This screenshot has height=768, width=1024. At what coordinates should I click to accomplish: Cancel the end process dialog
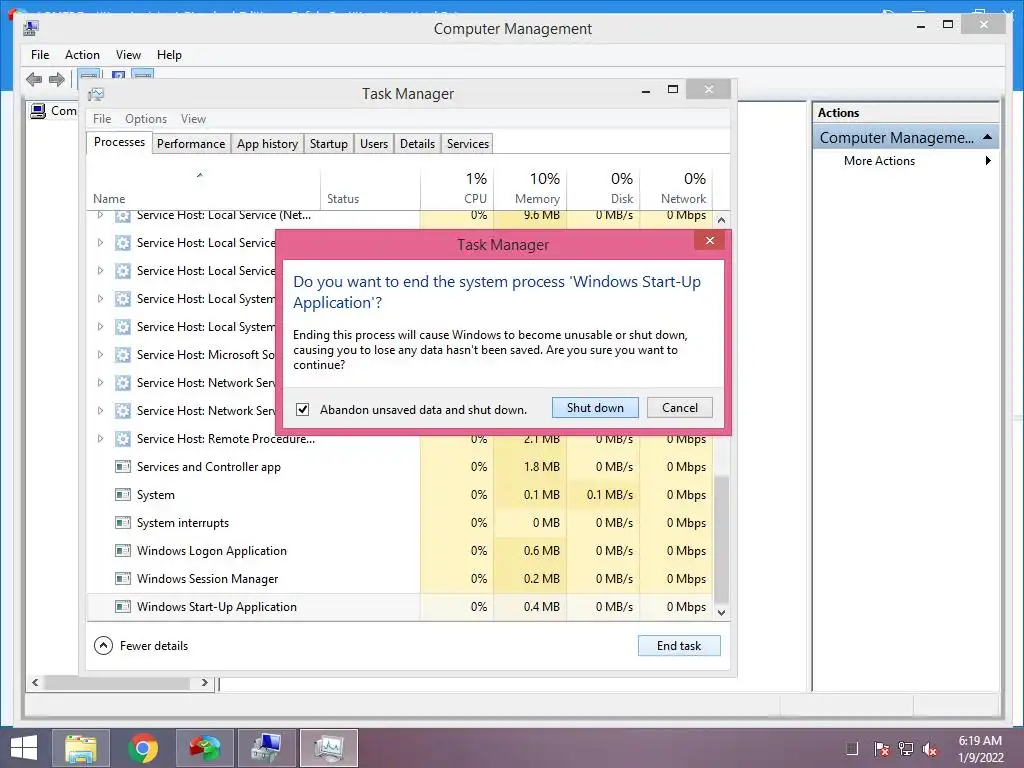pos(679,408)
